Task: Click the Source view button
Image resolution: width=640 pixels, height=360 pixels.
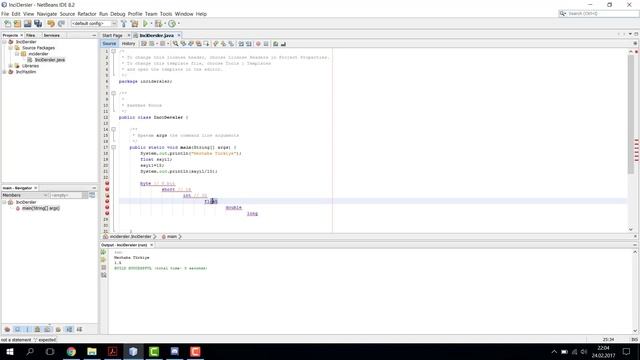Action: click(x=109, y=44)
